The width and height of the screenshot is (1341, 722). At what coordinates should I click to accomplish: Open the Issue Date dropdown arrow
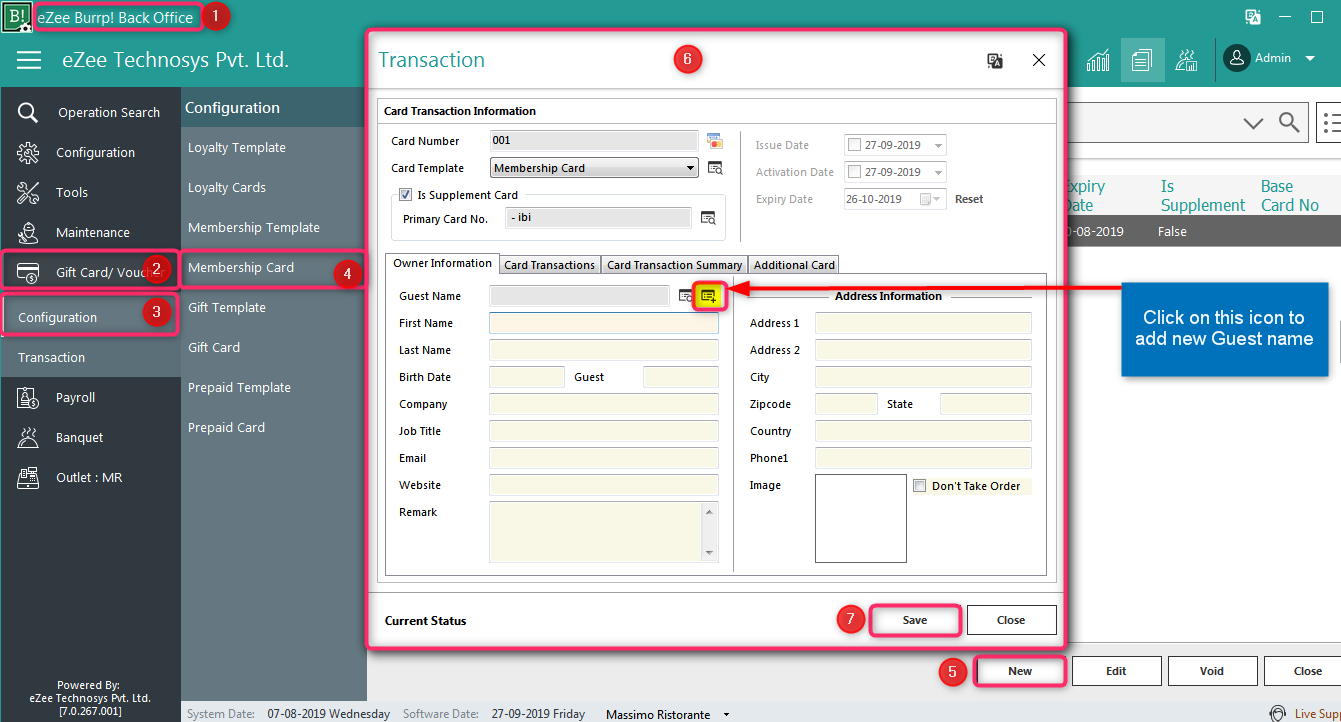[938, 146]
